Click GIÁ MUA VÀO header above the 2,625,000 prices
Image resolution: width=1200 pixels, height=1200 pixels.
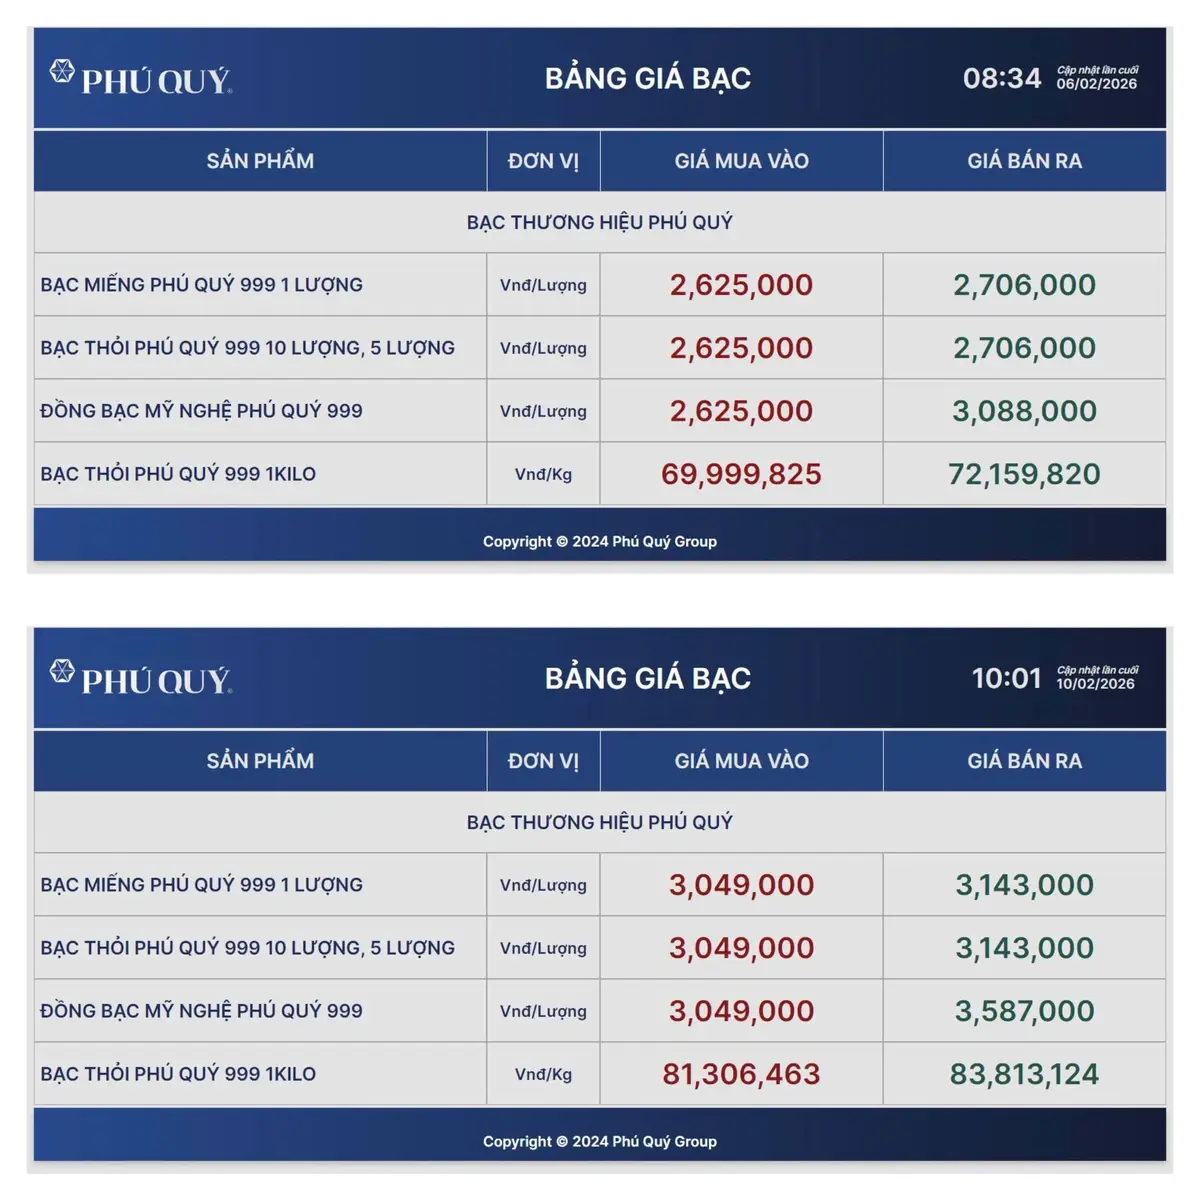point(741,161)
